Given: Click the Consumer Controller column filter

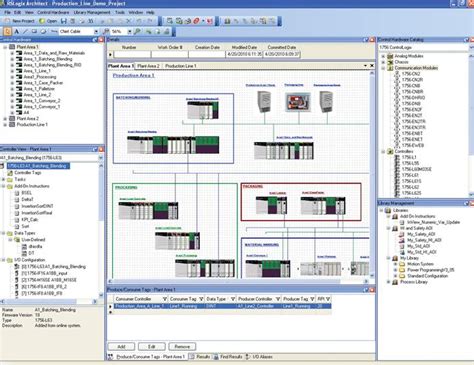Looking at the screenshot, I should point(165,299).
